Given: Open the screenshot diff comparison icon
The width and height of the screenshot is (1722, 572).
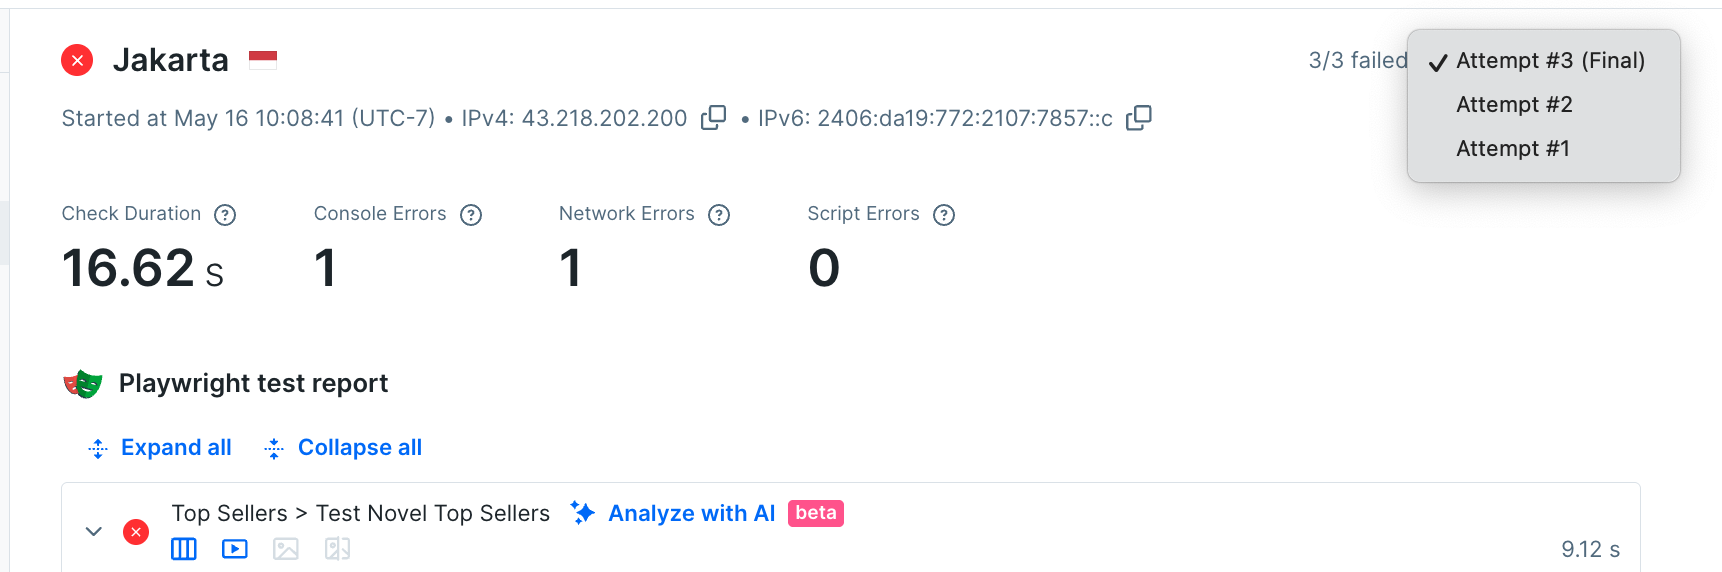Looking at the screenshot, I should pos(337,549).
